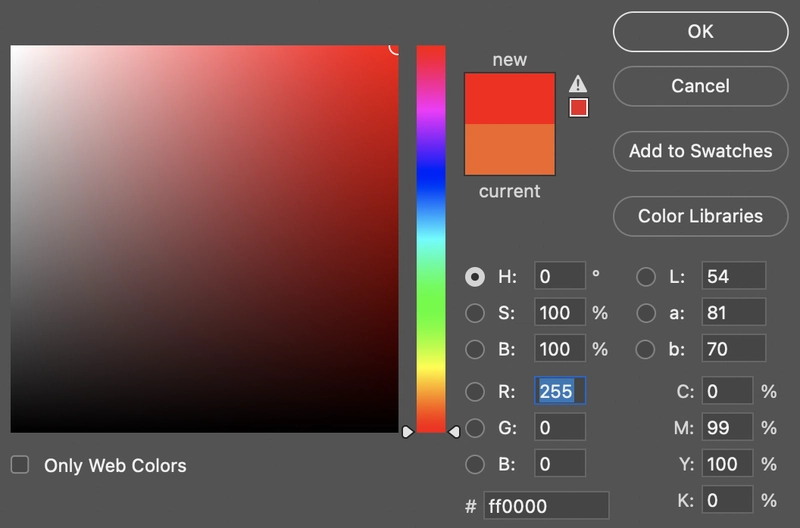Click the C cyan percent field
The height and width of the screenshot is (528, 800).
(x=727, y=391)
